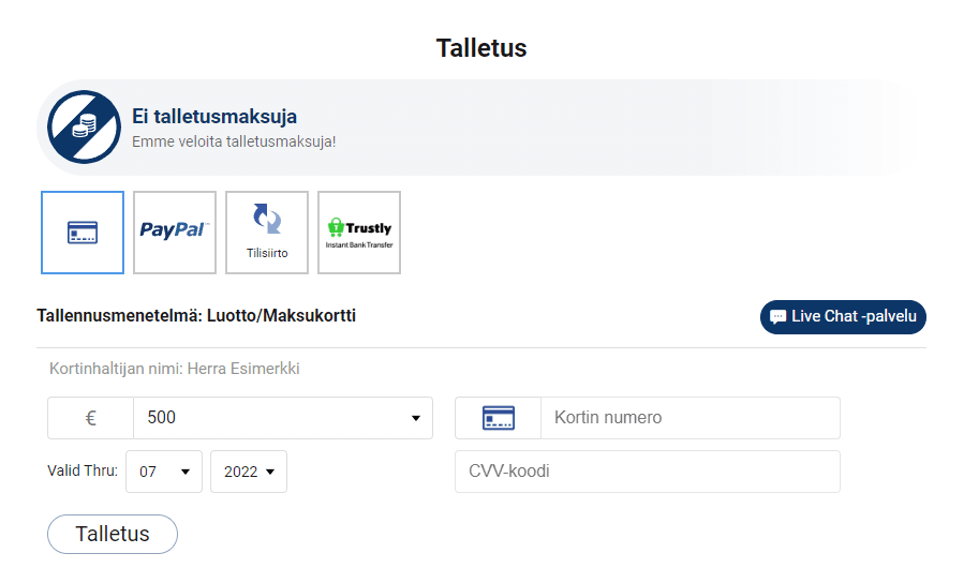Screen dimensions: 964x568
Task: Choose PayPal as the deposit method
Action: click(174, 233)
